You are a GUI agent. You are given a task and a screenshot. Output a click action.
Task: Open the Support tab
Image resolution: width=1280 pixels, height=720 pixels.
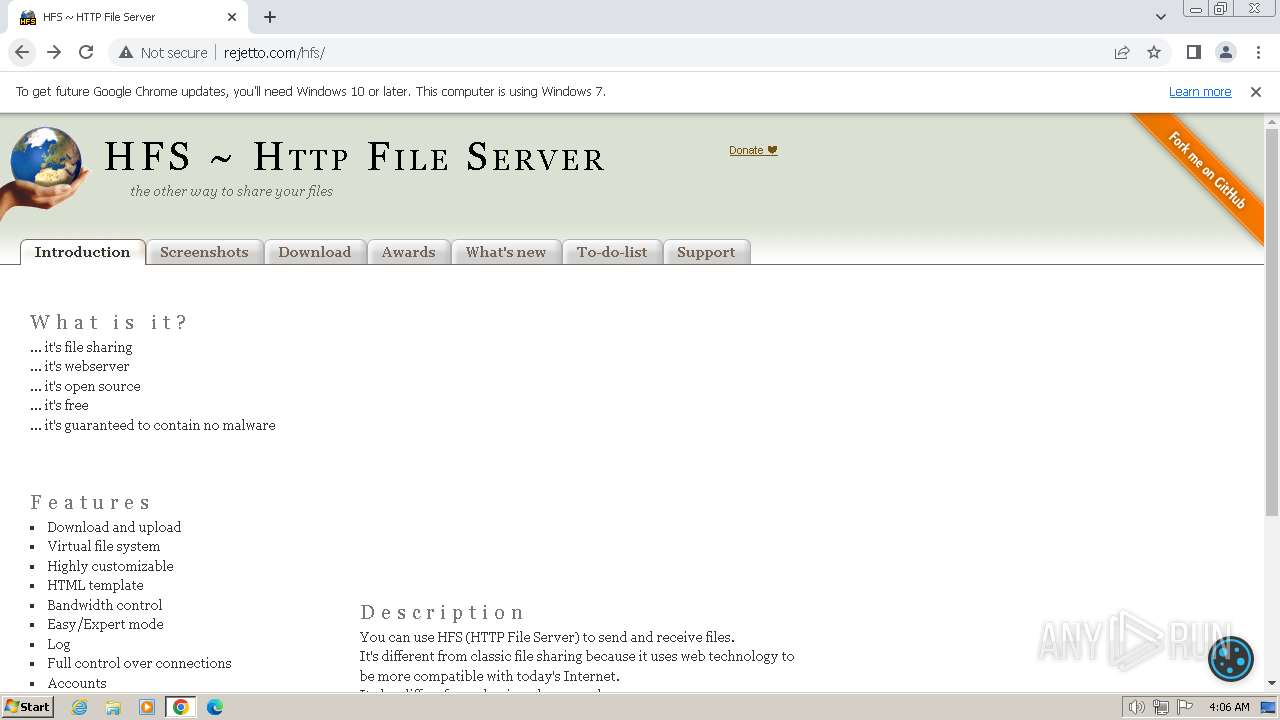click(706, 252)
